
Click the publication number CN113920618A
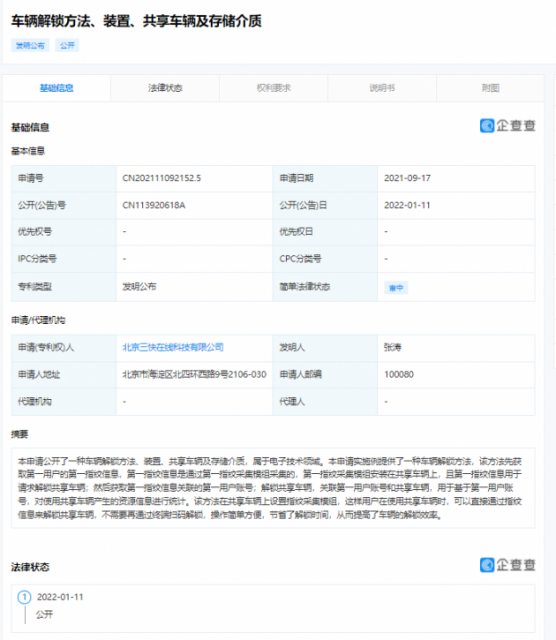click(154, 205)
